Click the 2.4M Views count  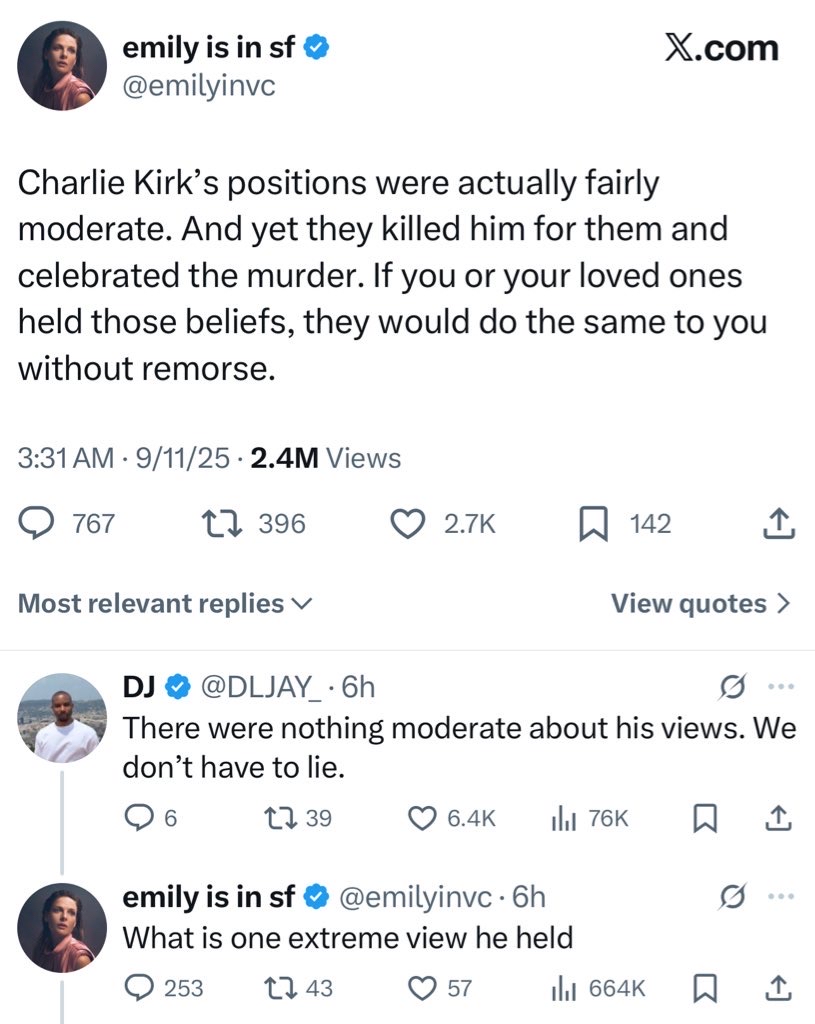[x=325, y=458]
